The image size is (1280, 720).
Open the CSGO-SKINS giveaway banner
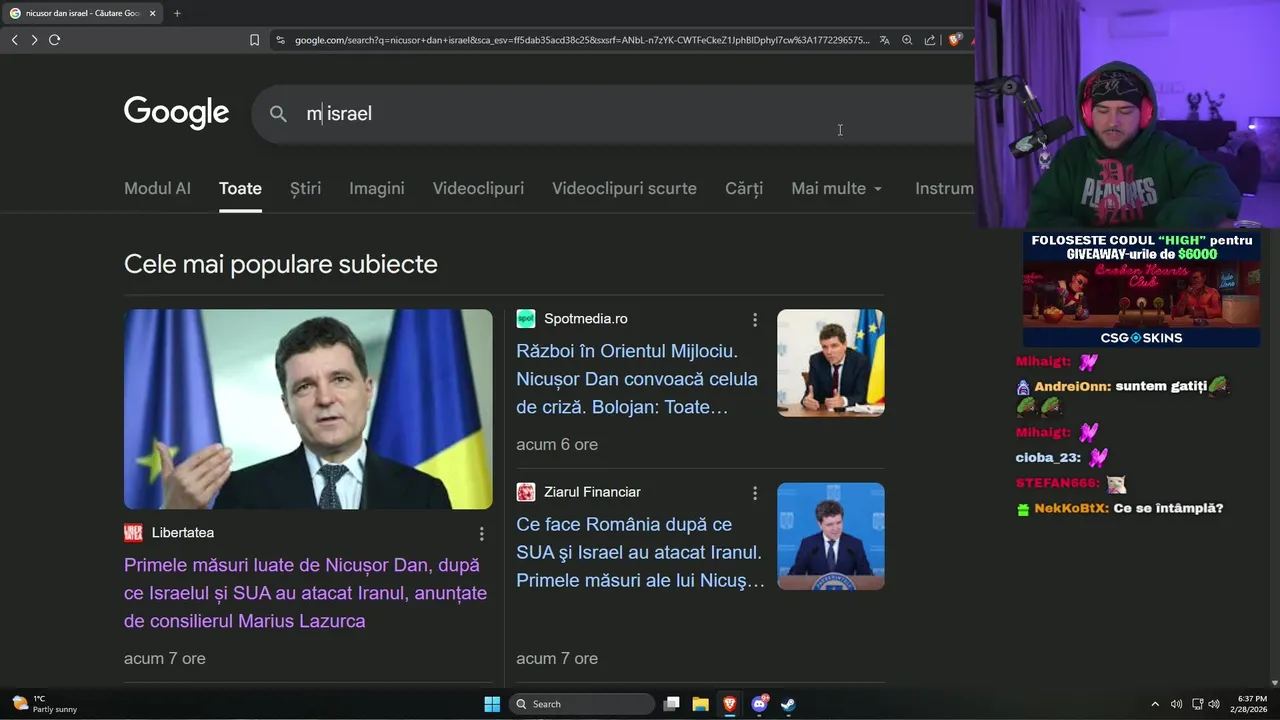click(x=1141, y=289)
